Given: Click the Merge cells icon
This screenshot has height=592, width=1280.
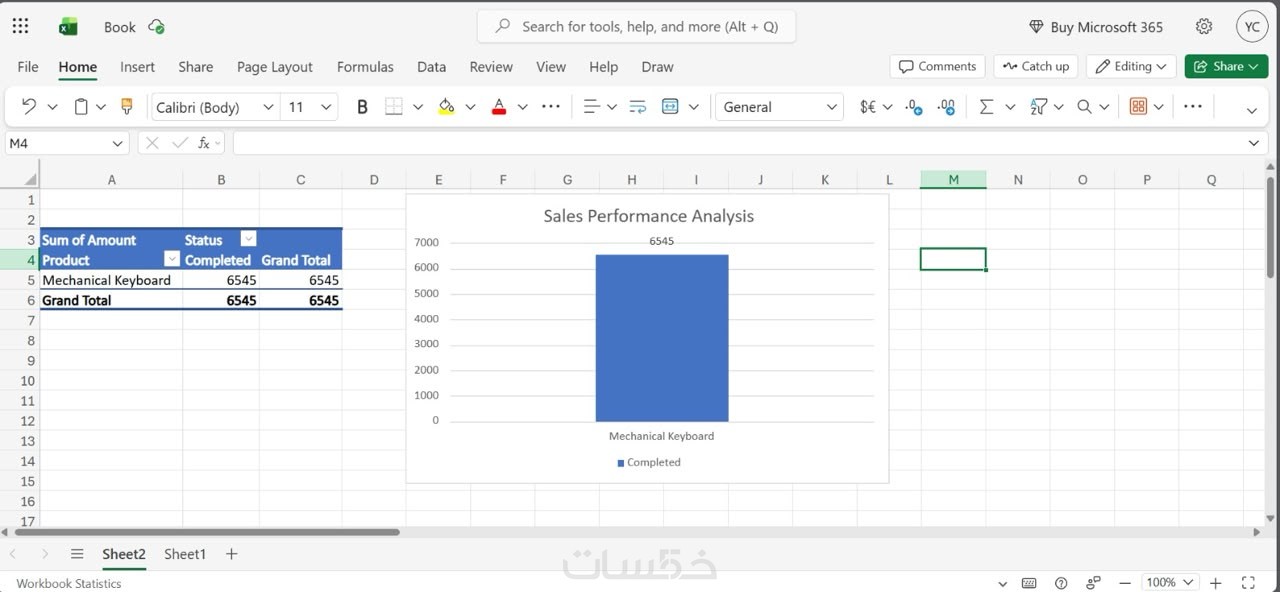Looking at the screenshot, I should (x=670, y=107).
